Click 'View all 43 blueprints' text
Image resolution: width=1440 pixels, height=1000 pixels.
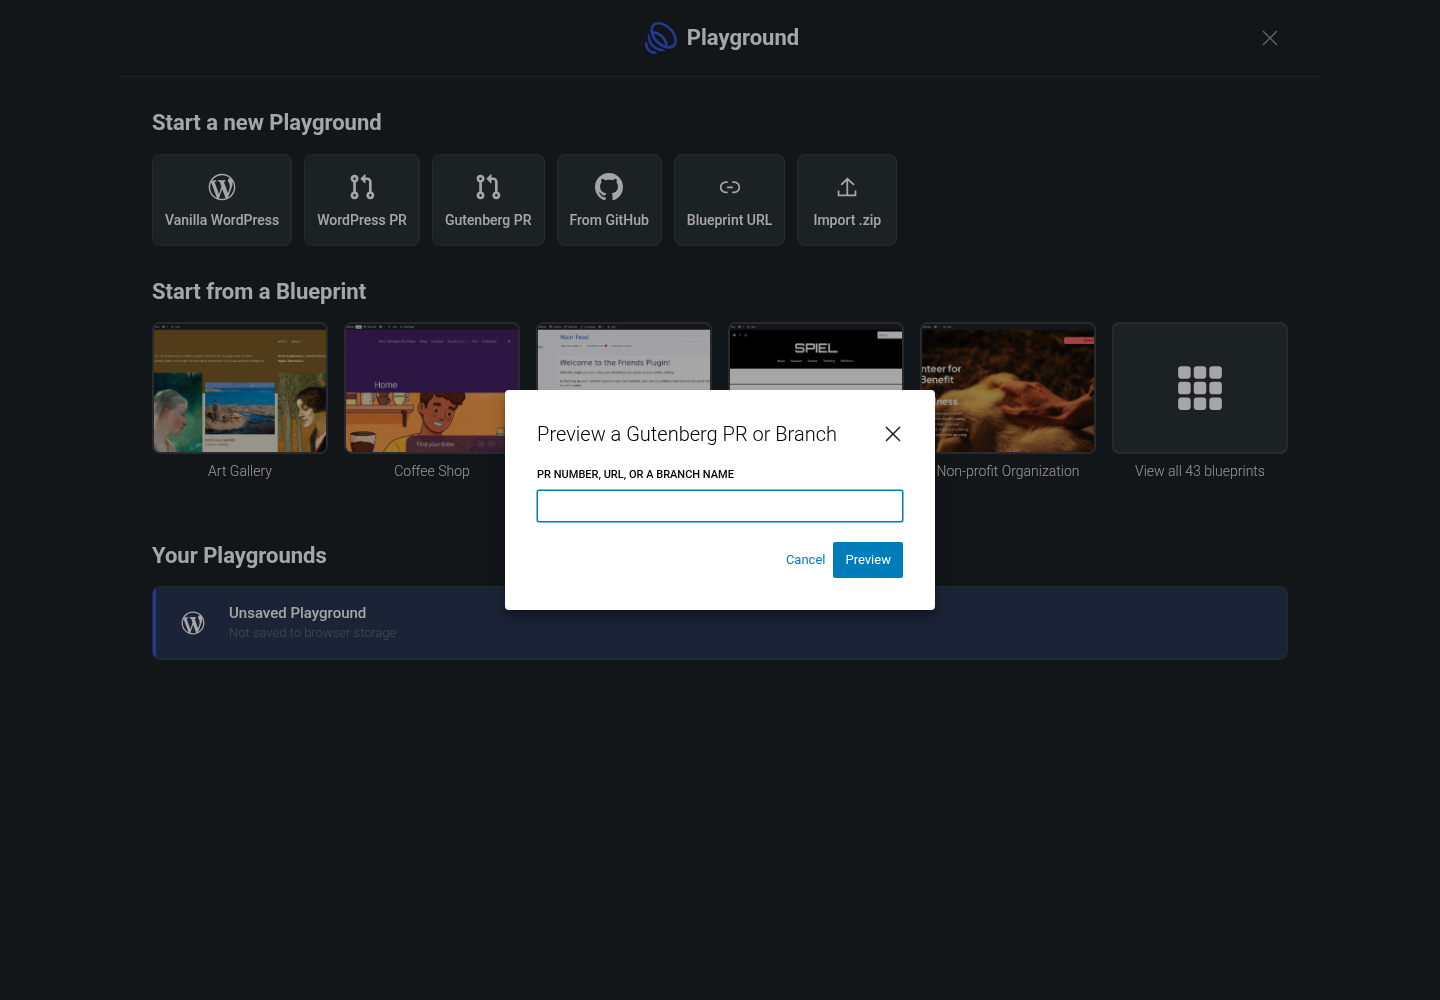(1200, 471)
